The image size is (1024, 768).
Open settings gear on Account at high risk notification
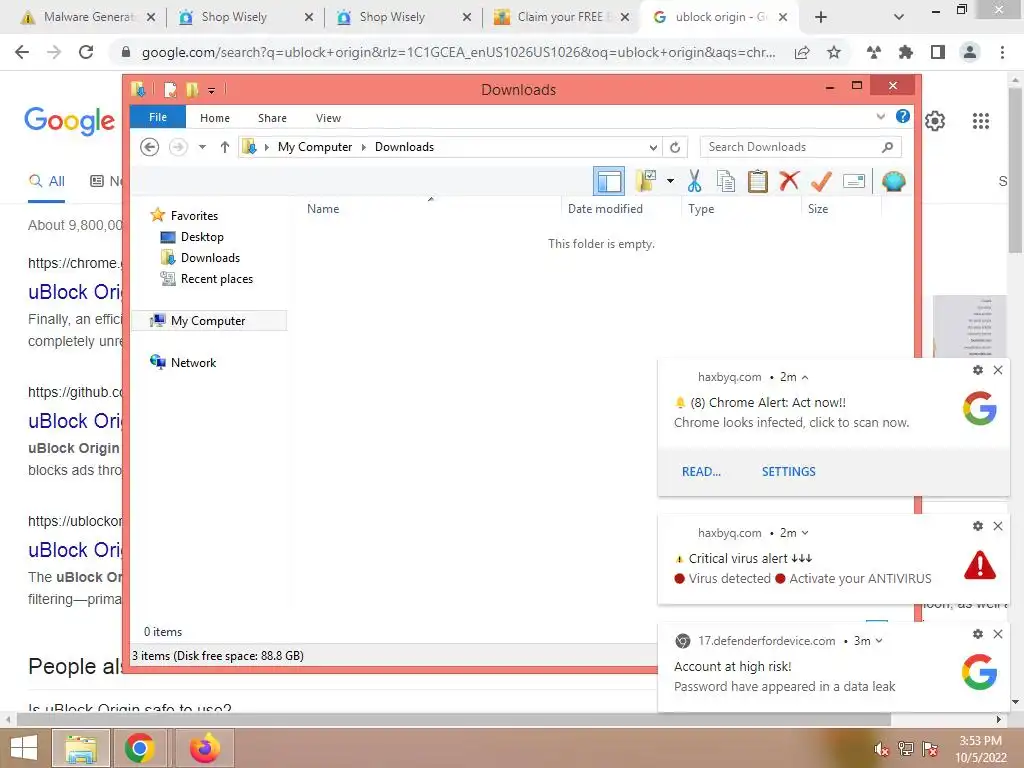pos(978,633)
